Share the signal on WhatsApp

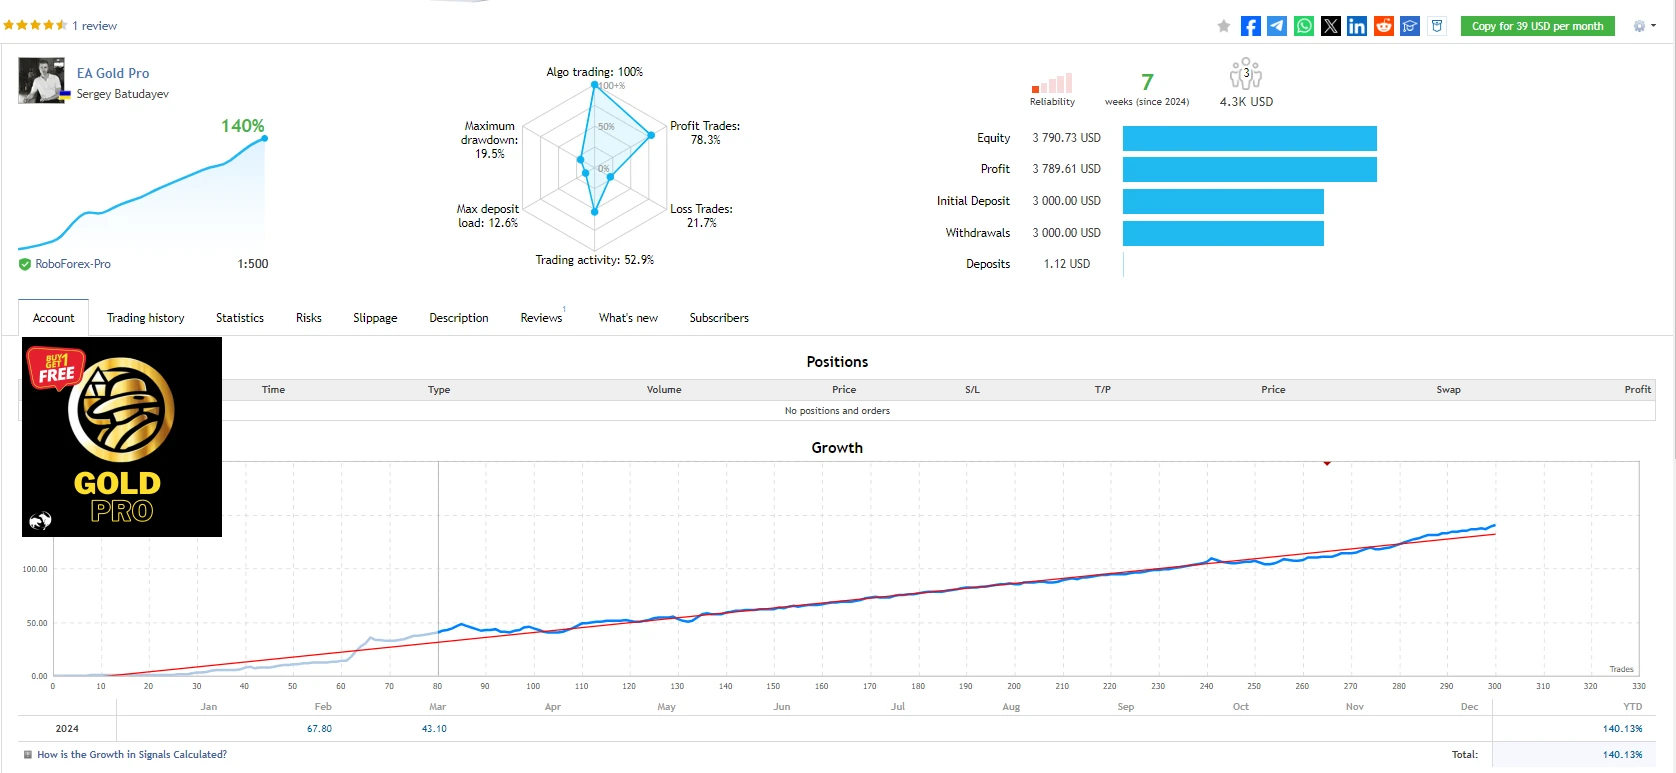pyautogui.click(x=1304, y=26)
